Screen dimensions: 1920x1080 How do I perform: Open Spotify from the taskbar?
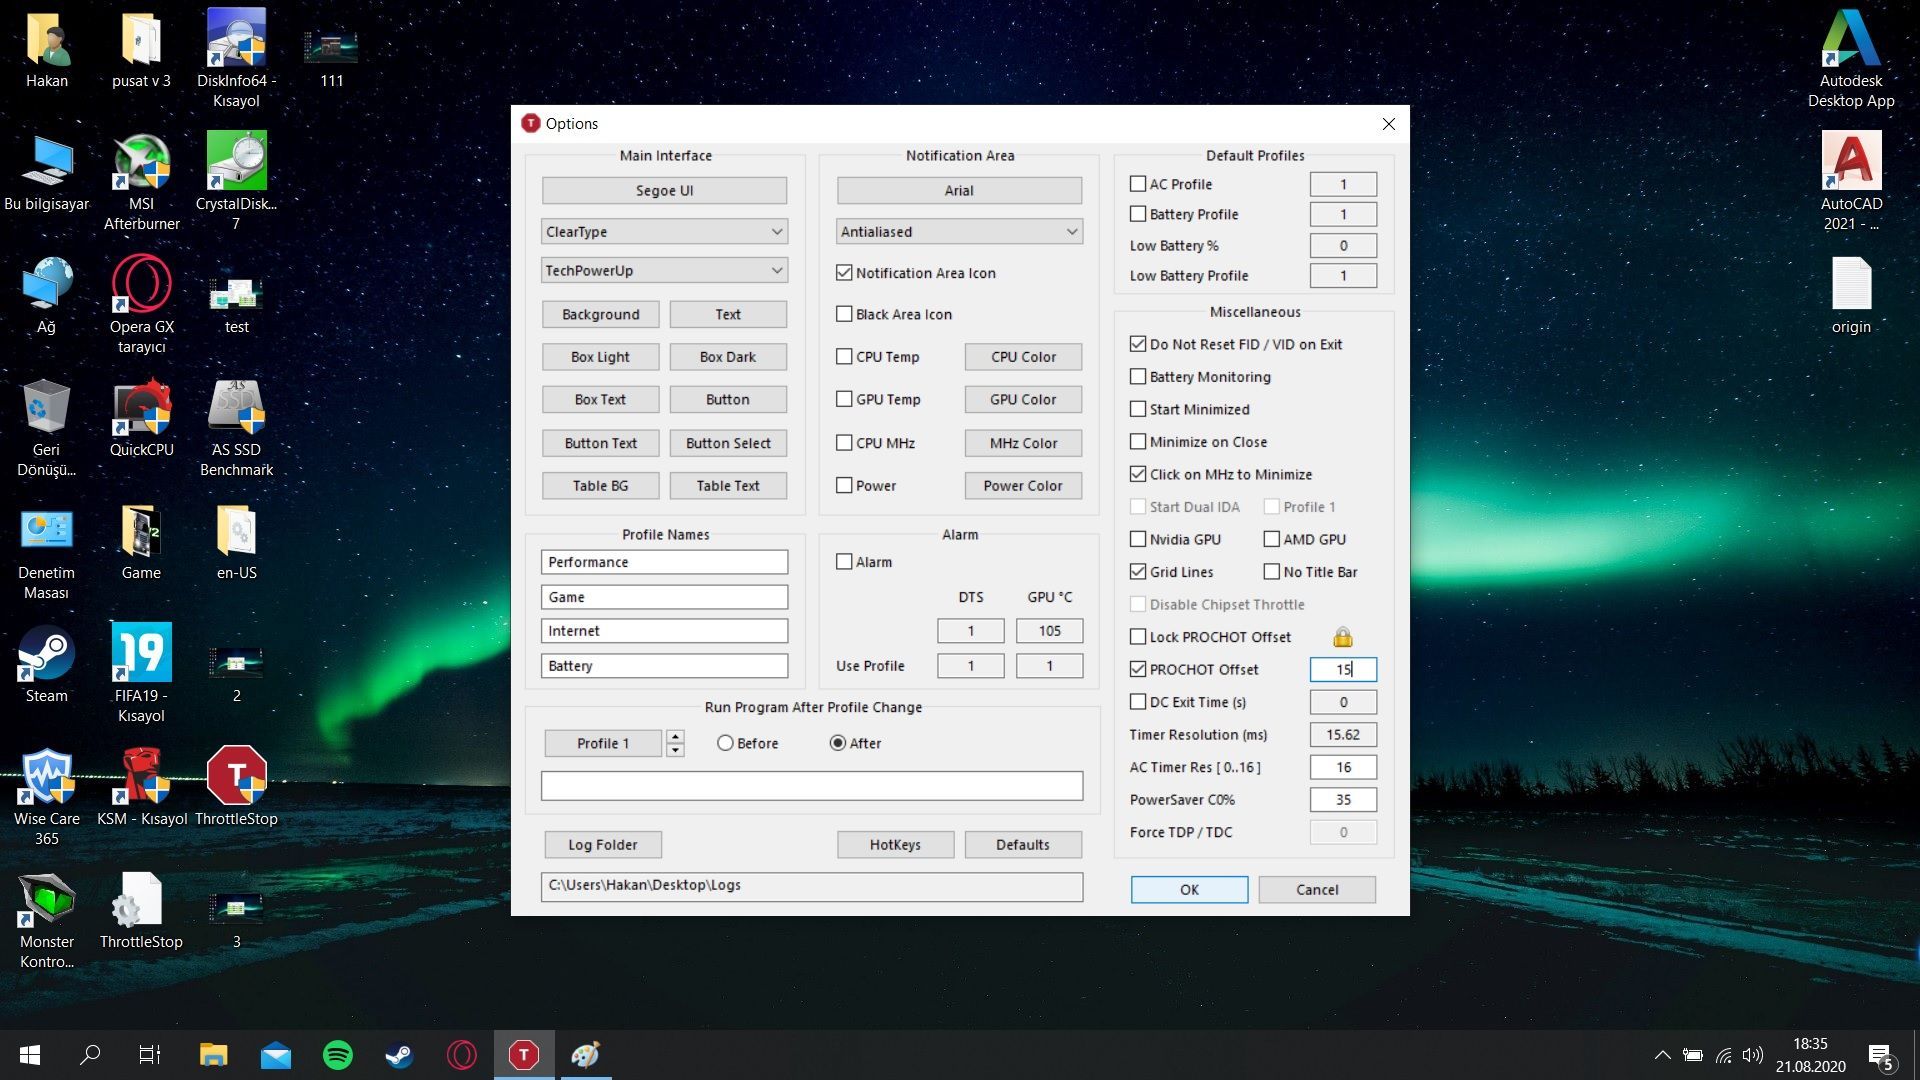tap(338, 1054)
